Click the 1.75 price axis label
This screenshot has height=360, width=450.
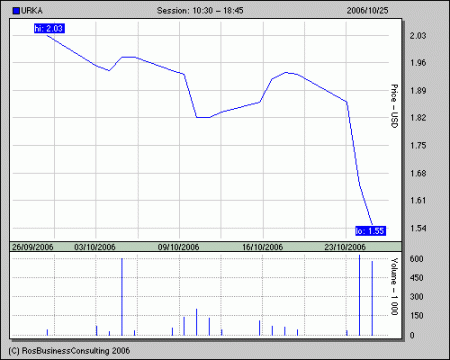tap(418, 145)
